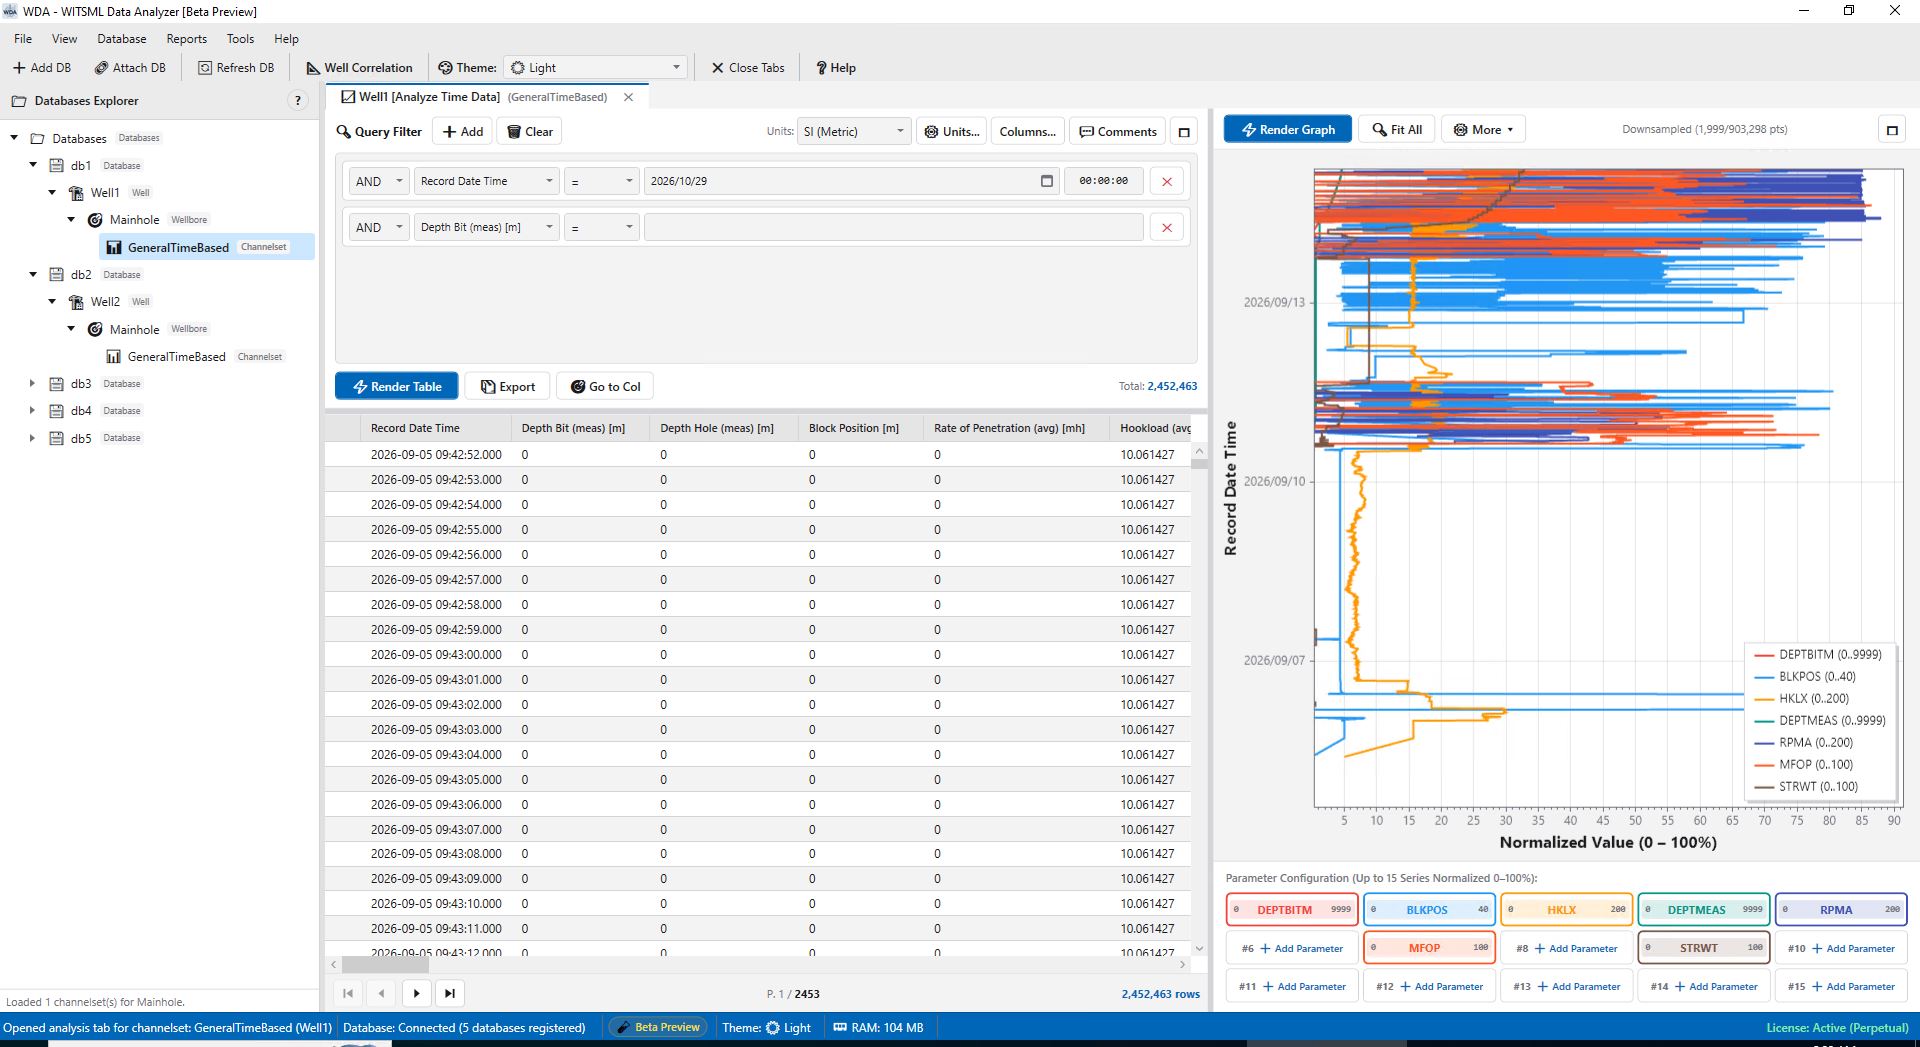Viewport: 1920px width, 1047px height.
Task: Click Add Parameter in slot #6
Action: pos(1292,948)
